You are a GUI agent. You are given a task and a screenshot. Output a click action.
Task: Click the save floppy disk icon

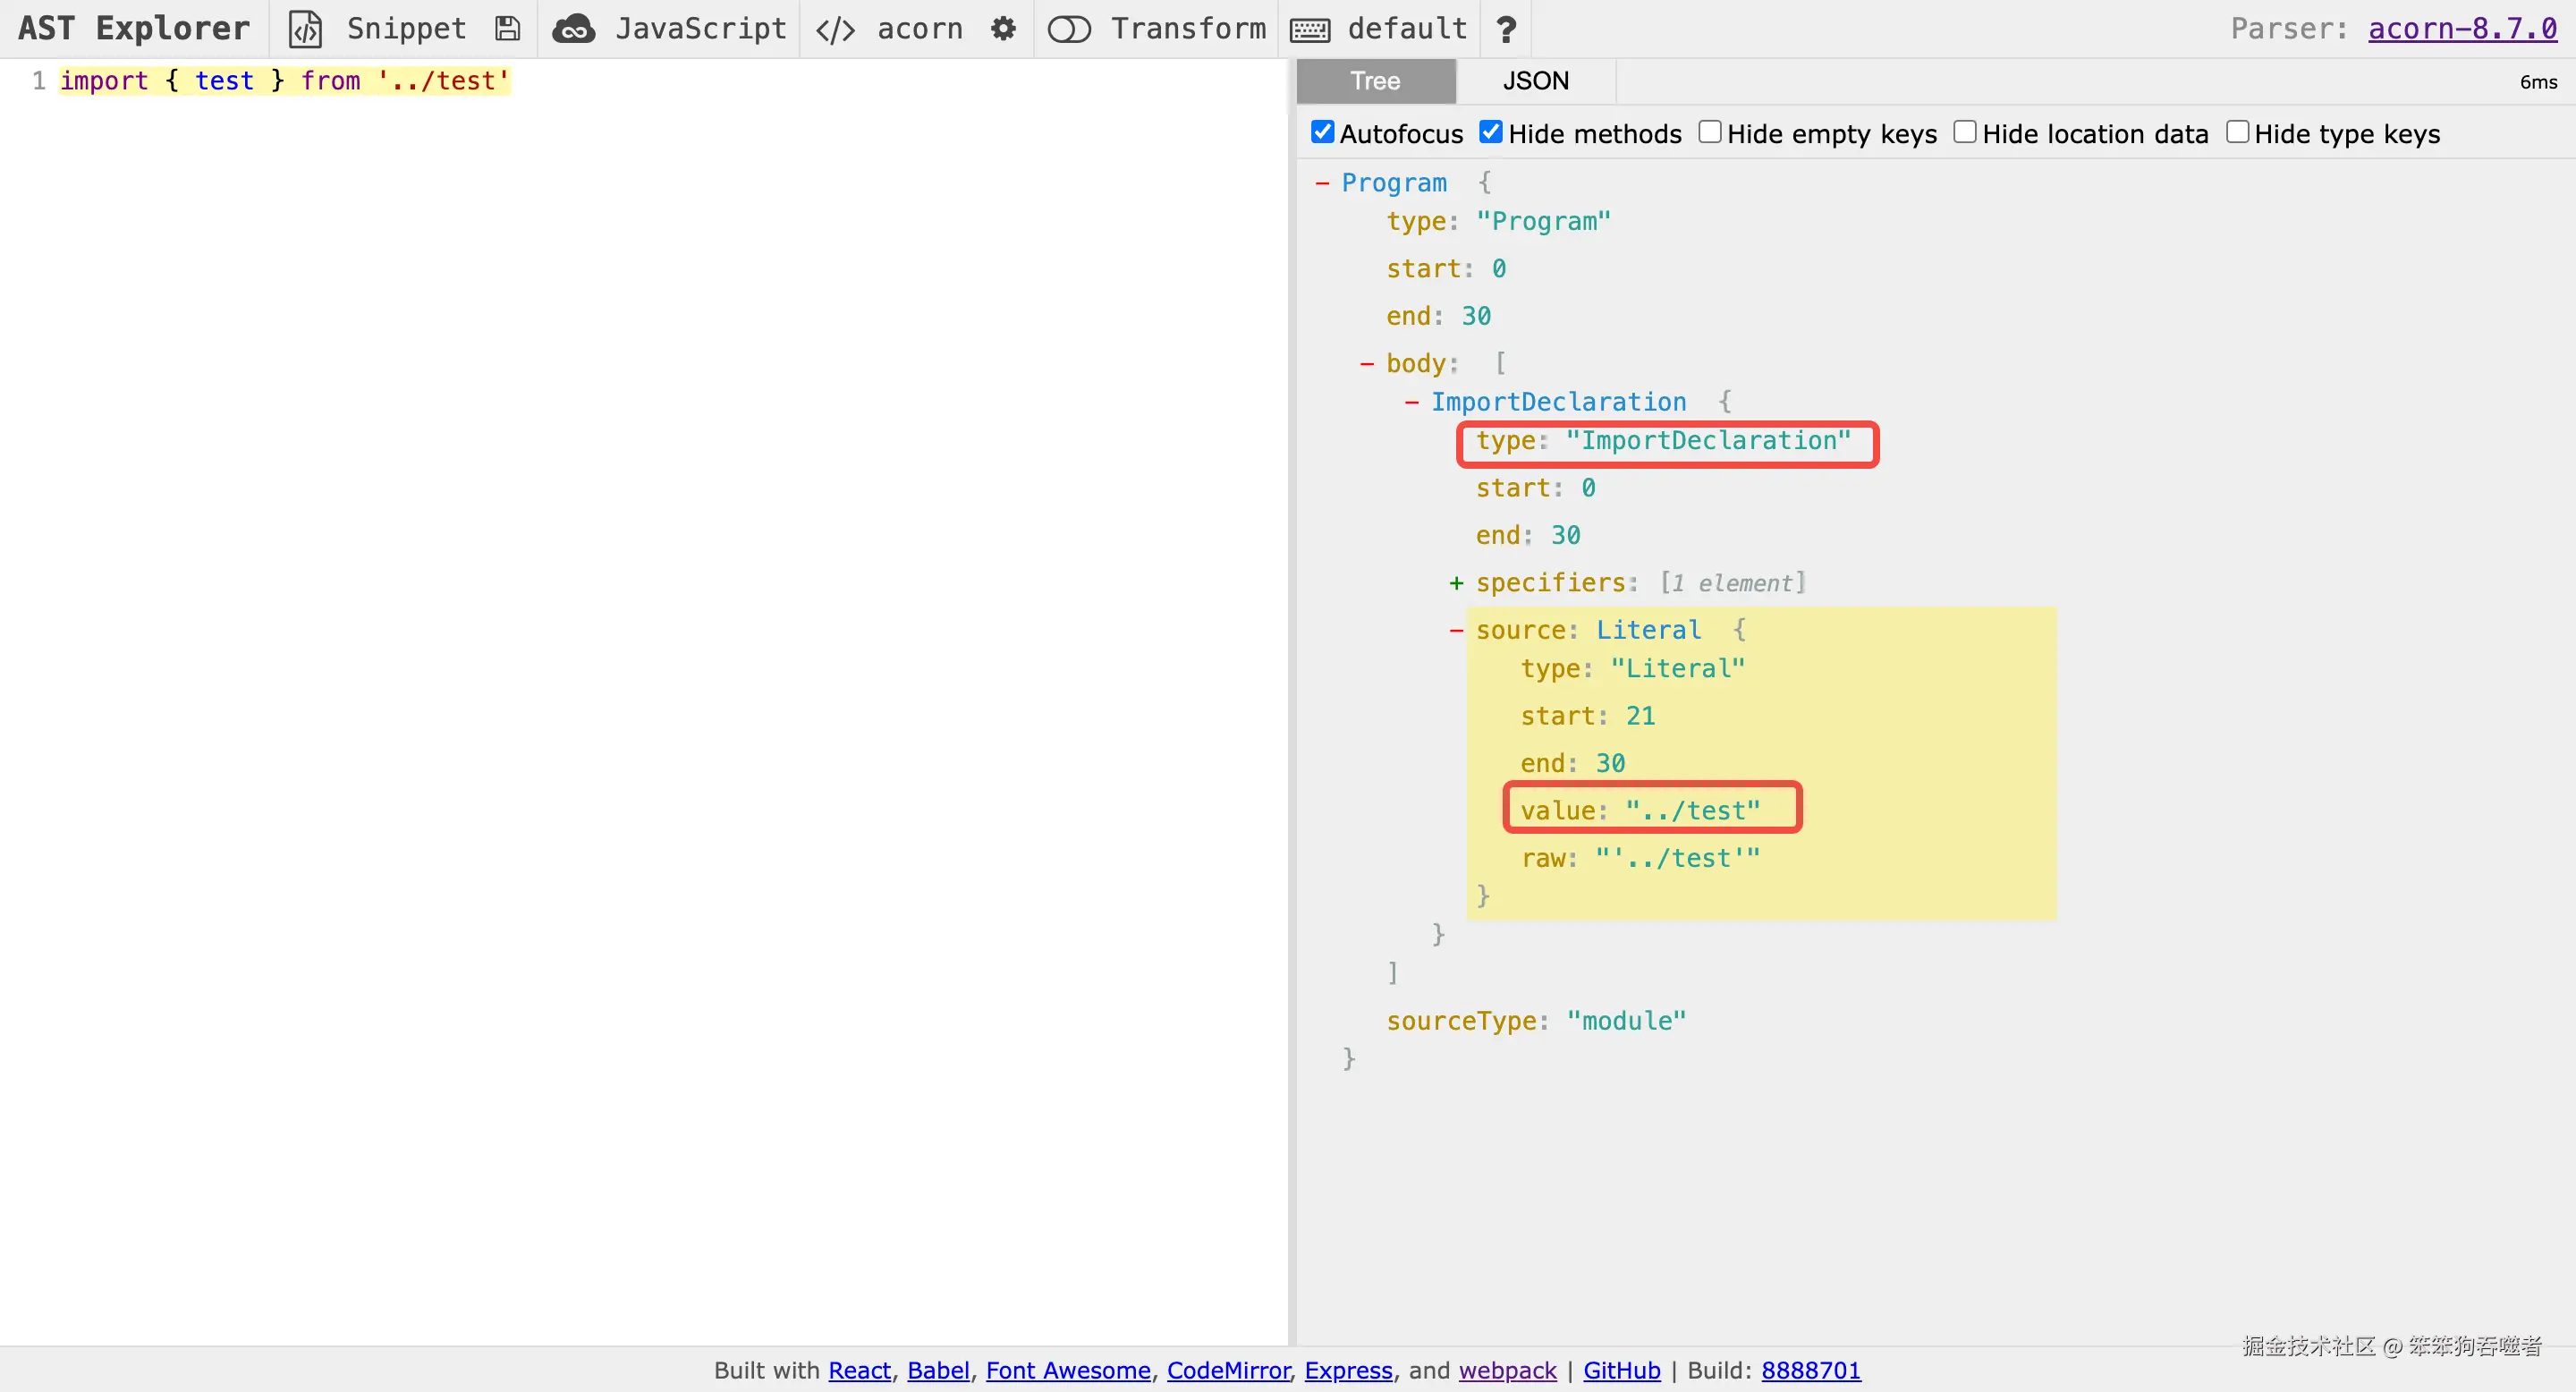click(x=508, y=29)
